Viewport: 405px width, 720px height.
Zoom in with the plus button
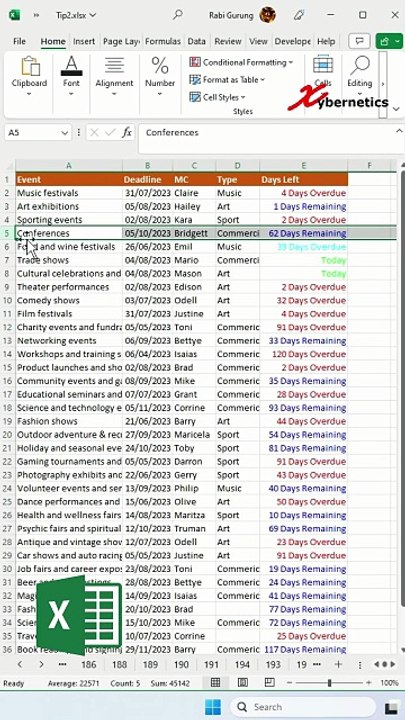[369, 683]
